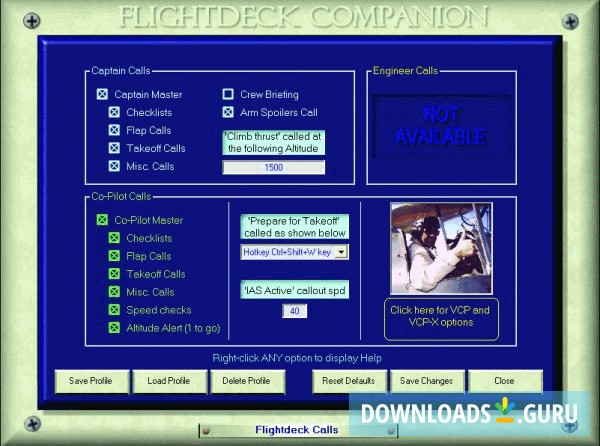Disable Co-Pilot Takeoff Calls

tap(114, 274)
